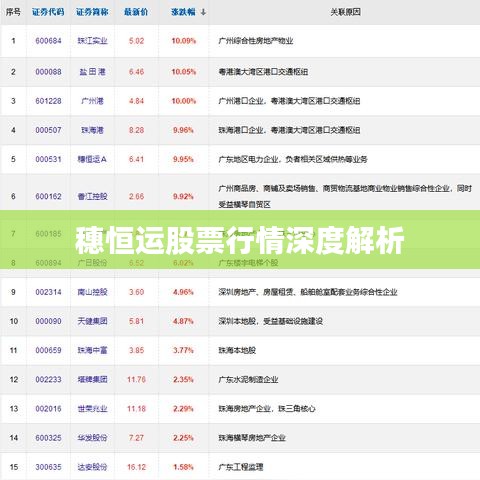Select the price 4.84 for 广州港
This screenshot has height=480, width=480.
136,101
